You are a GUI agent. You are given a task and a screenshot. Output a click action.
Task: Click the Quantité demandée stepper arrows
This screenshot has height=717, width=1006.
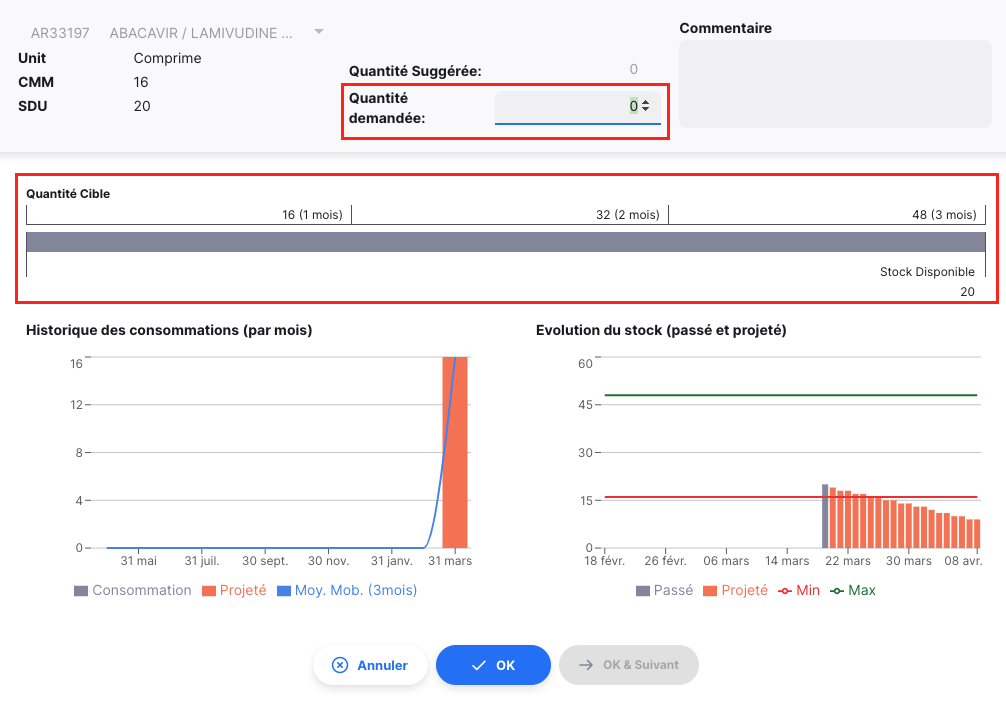pos(645,106)
